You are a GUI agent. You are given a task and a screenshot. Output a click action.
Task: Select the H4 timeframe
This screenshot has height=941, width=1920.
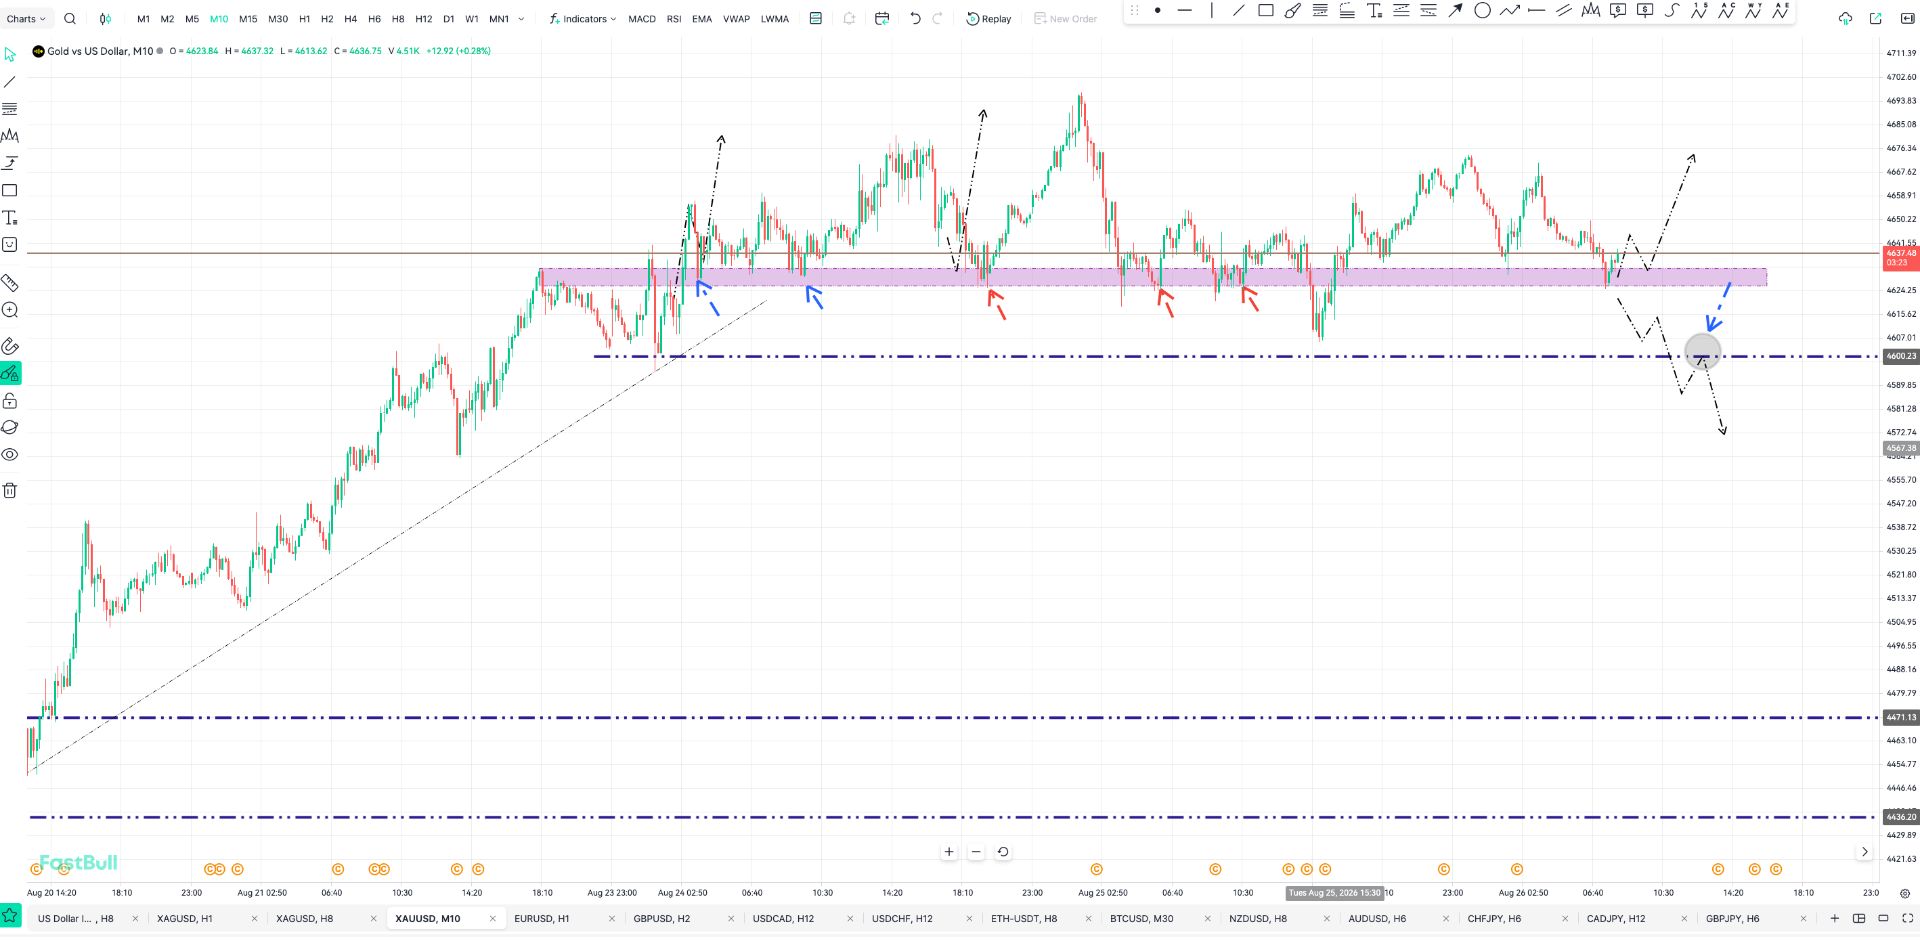(350, 19)
